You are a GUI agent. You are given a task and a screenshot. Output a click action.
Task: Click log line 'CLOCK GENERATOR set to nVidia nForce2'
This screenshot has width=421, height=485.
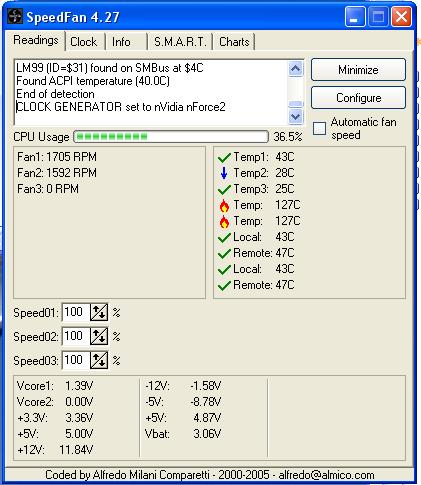point(121,107)
